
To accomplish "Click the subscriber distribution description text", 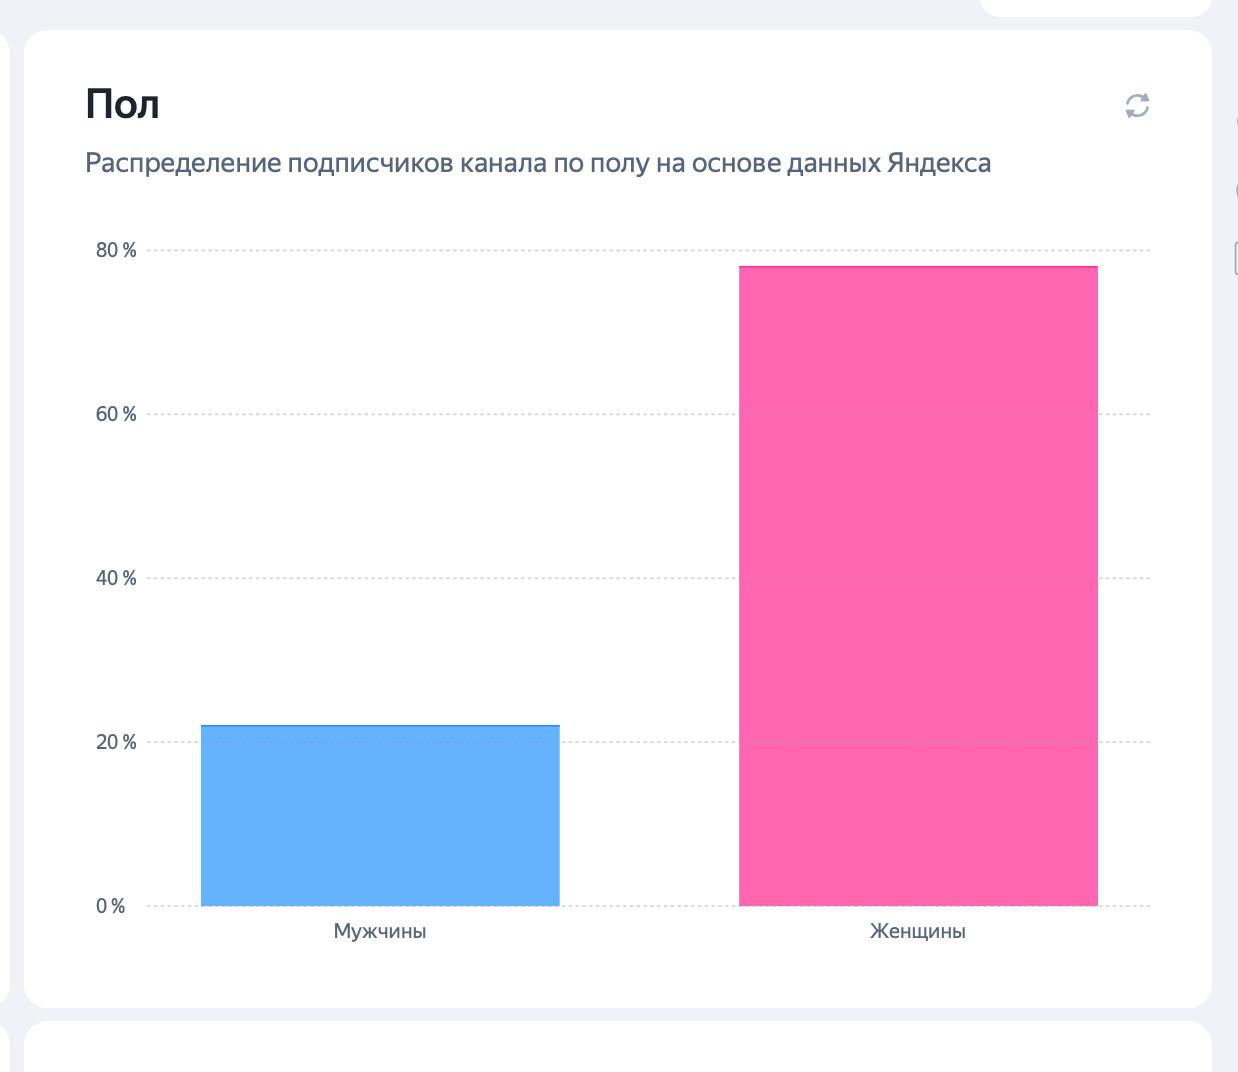I will pos(538,163).
